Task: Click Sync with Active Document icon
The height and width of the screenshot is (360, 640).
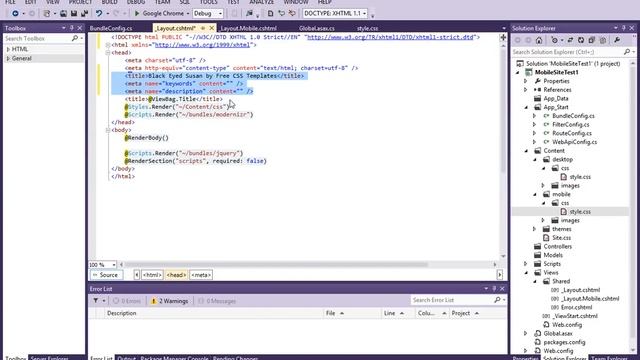Action: coord(570,40)
